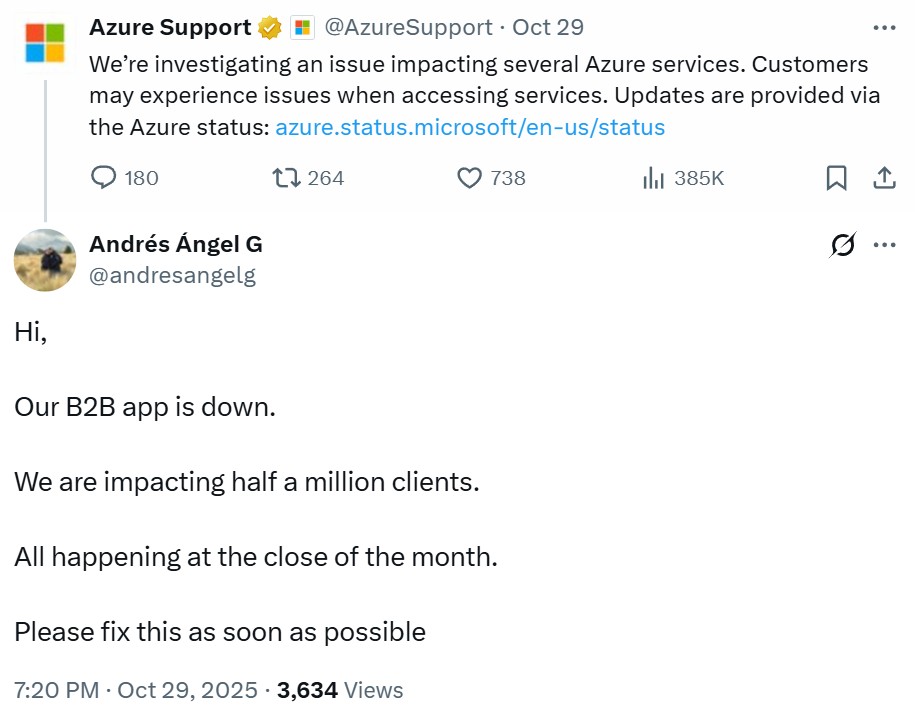
Task: Reply to the Azure Support tweet
Action: point(105,178)
